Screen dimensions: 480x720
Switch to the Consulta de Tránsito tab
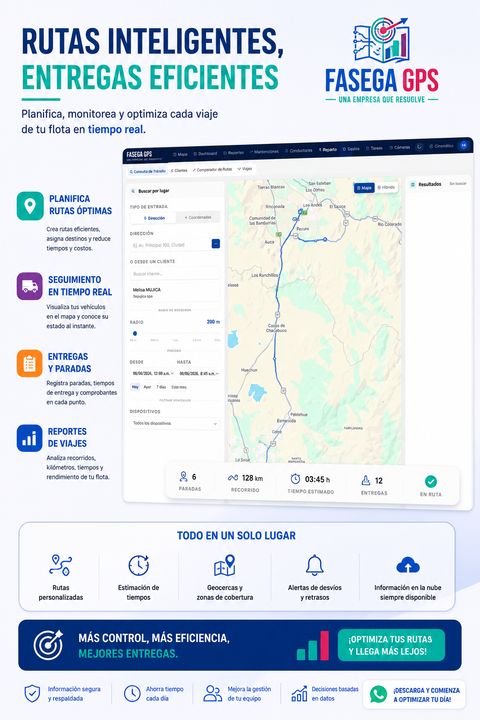[147, 171]
